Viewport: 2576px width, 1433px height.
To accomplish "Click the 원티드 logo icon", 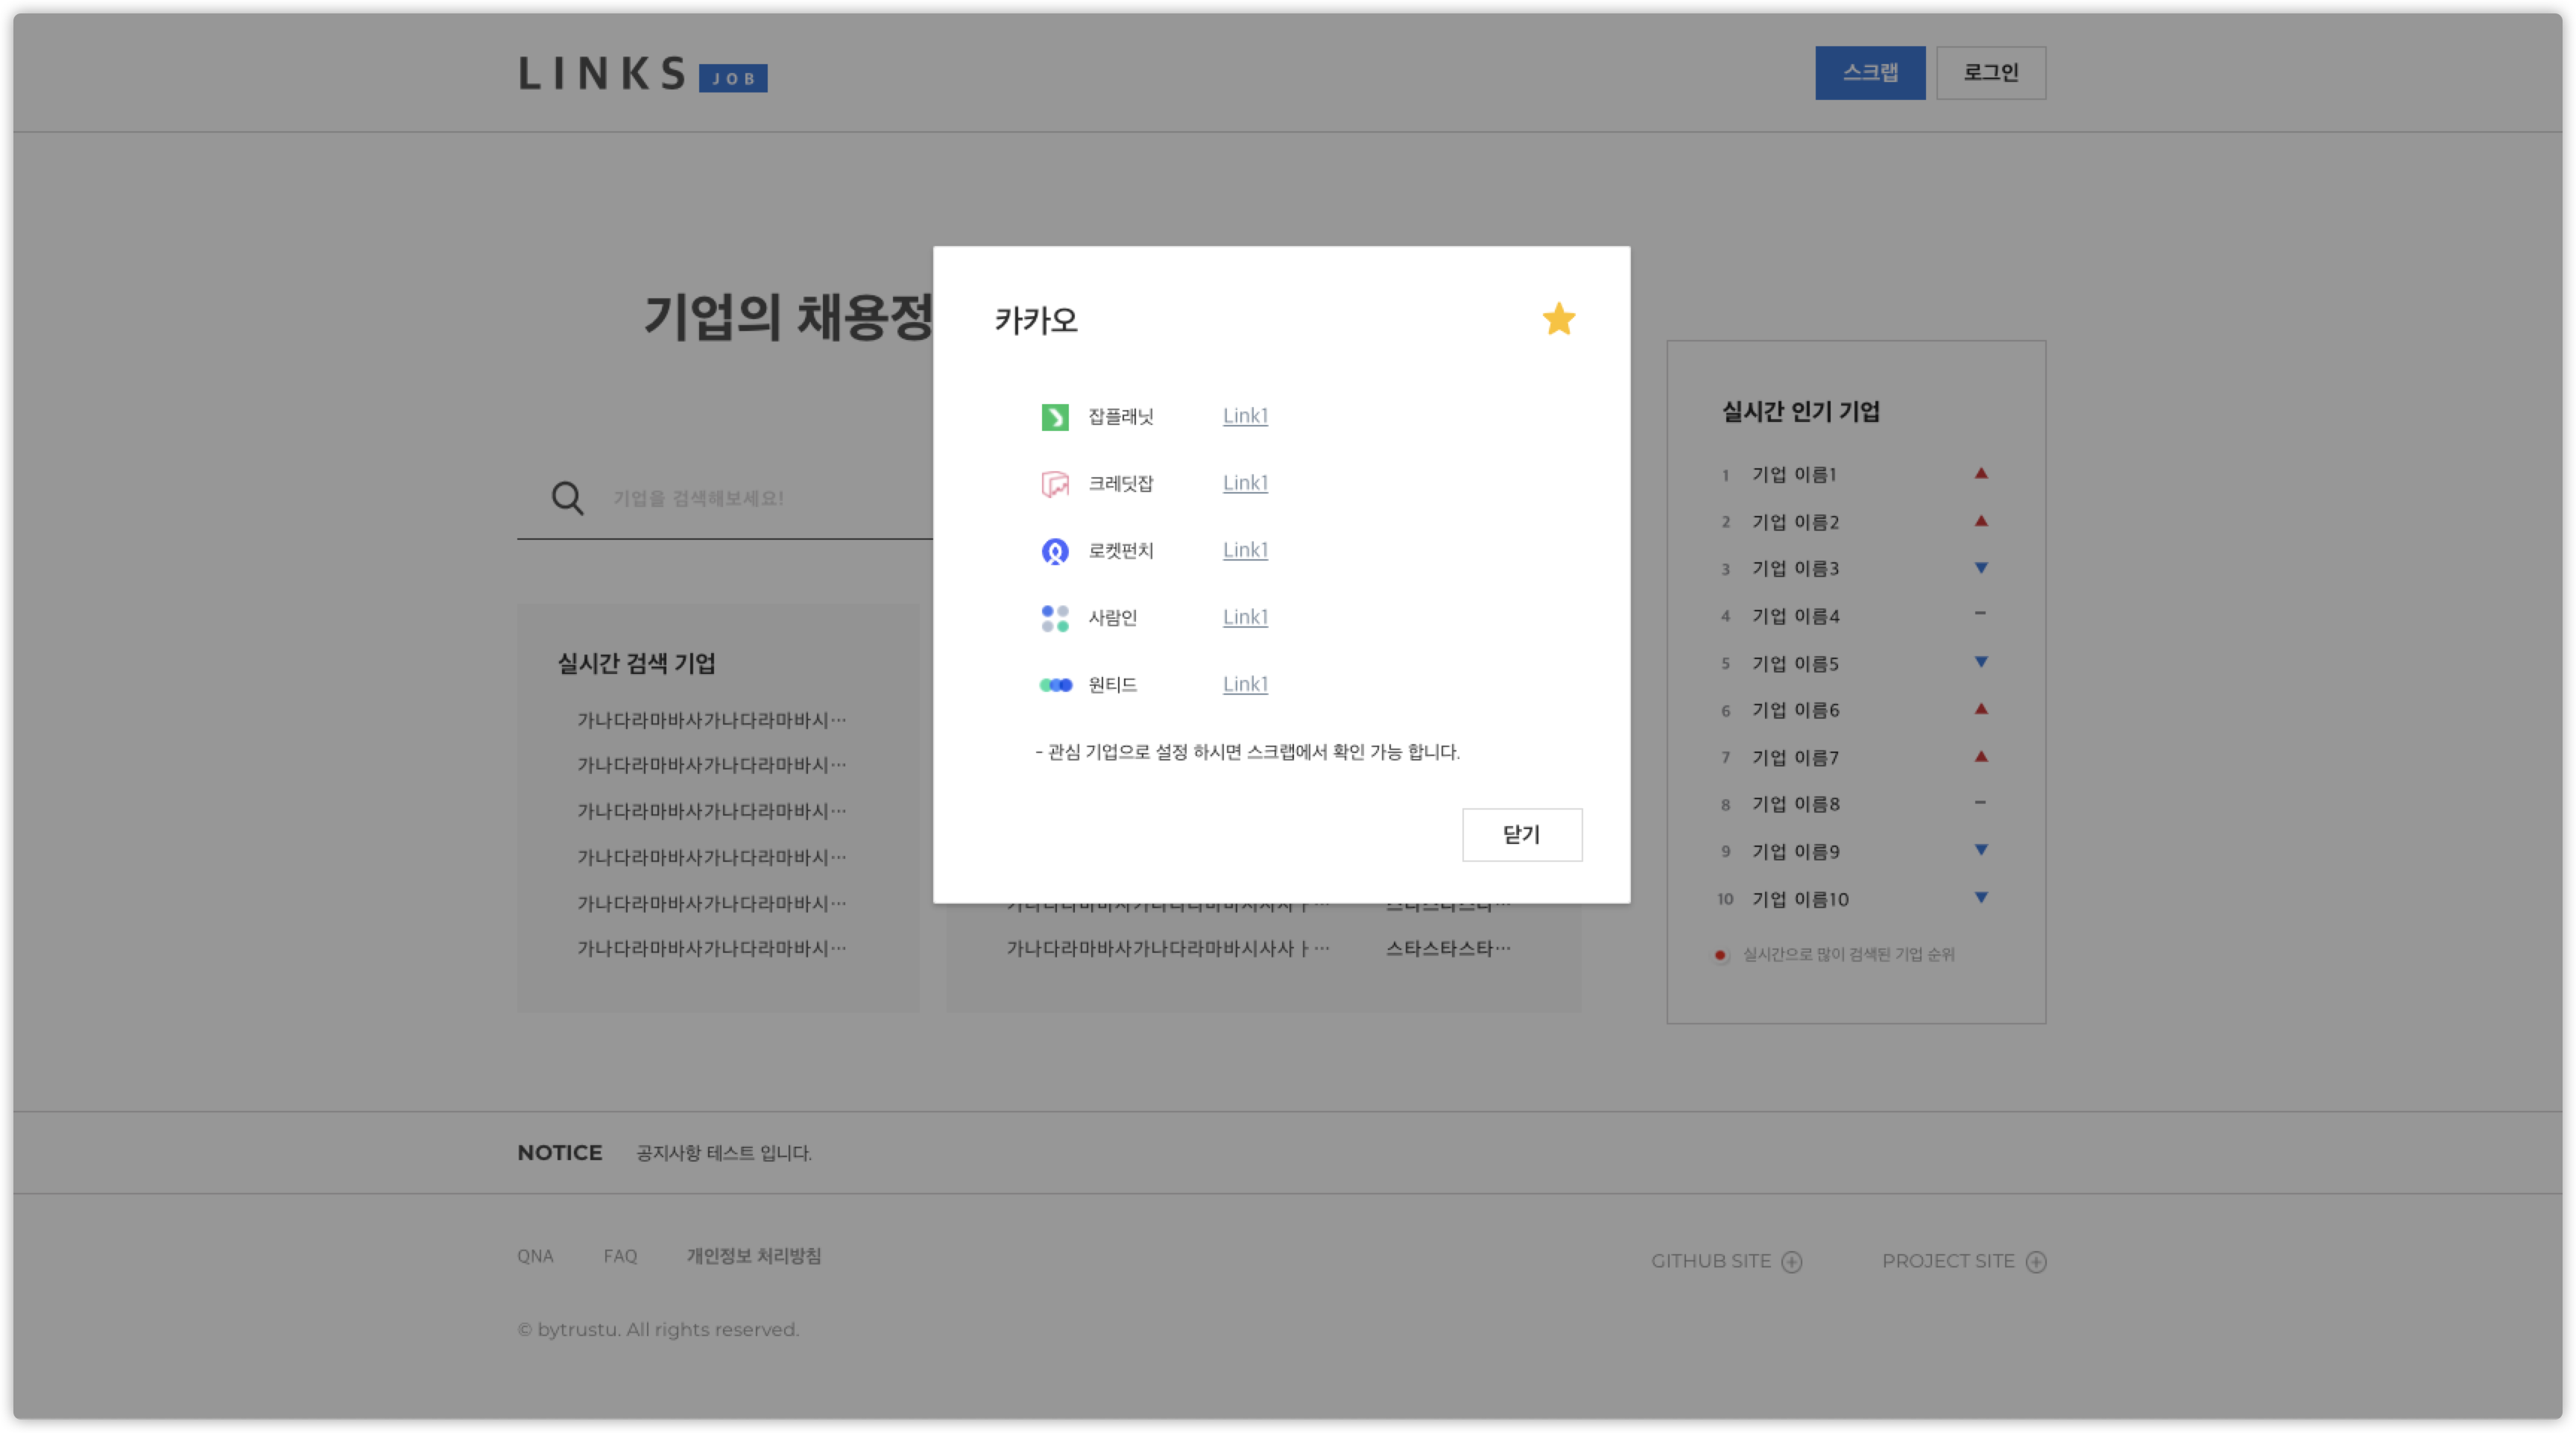I will point(1055,685).
